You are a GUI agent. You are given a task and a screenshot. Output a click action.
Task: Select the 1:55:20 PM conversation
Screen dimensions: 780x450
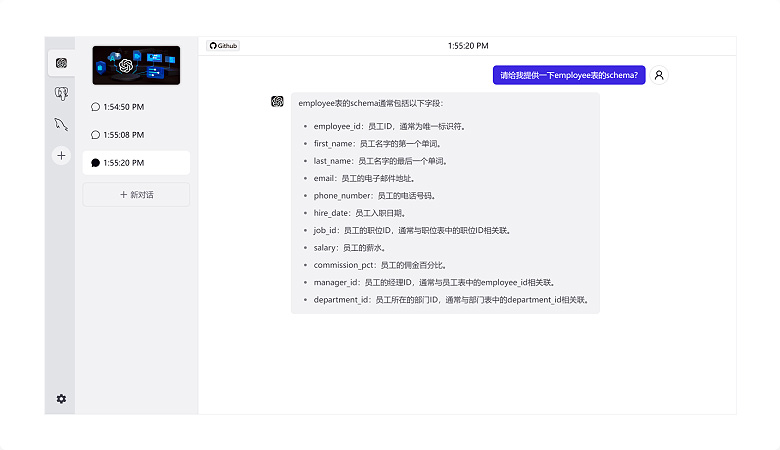tap(136, 163)
